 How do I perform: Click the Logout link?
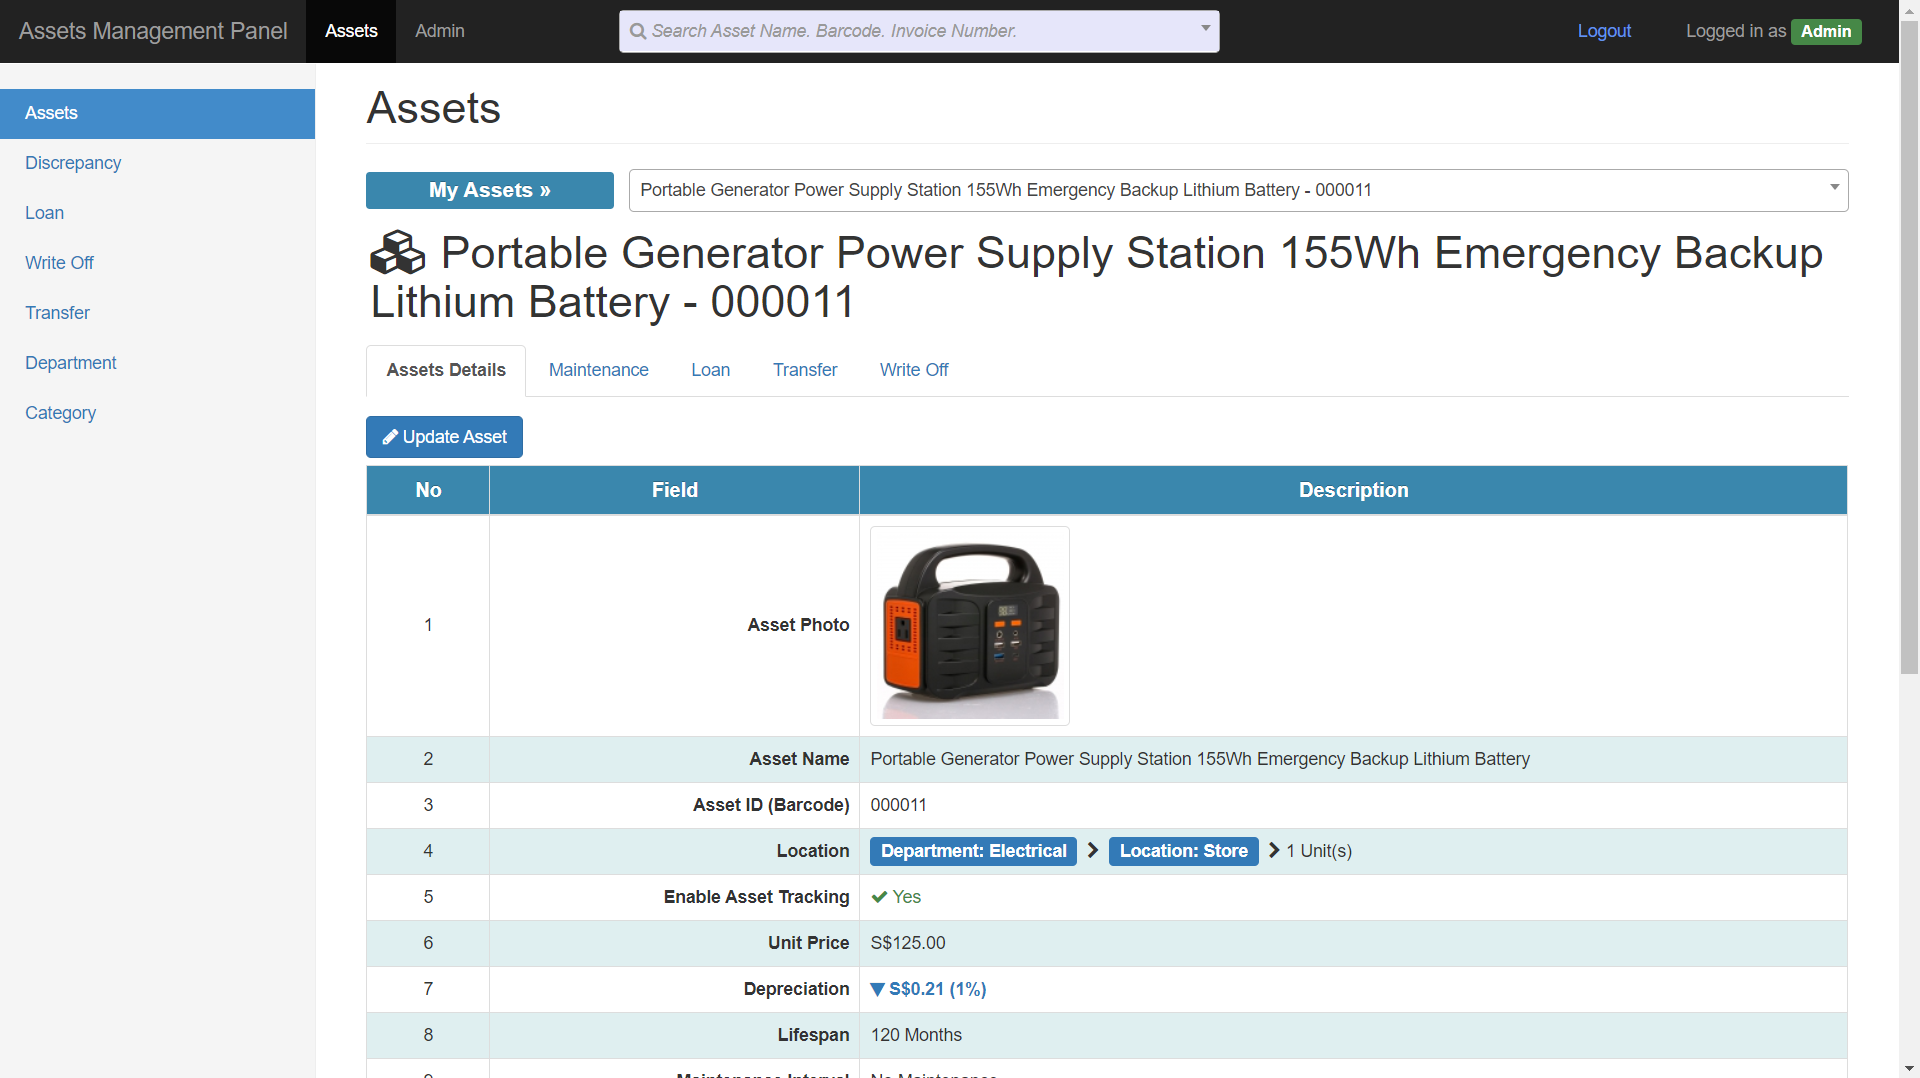click(1604, 31)
